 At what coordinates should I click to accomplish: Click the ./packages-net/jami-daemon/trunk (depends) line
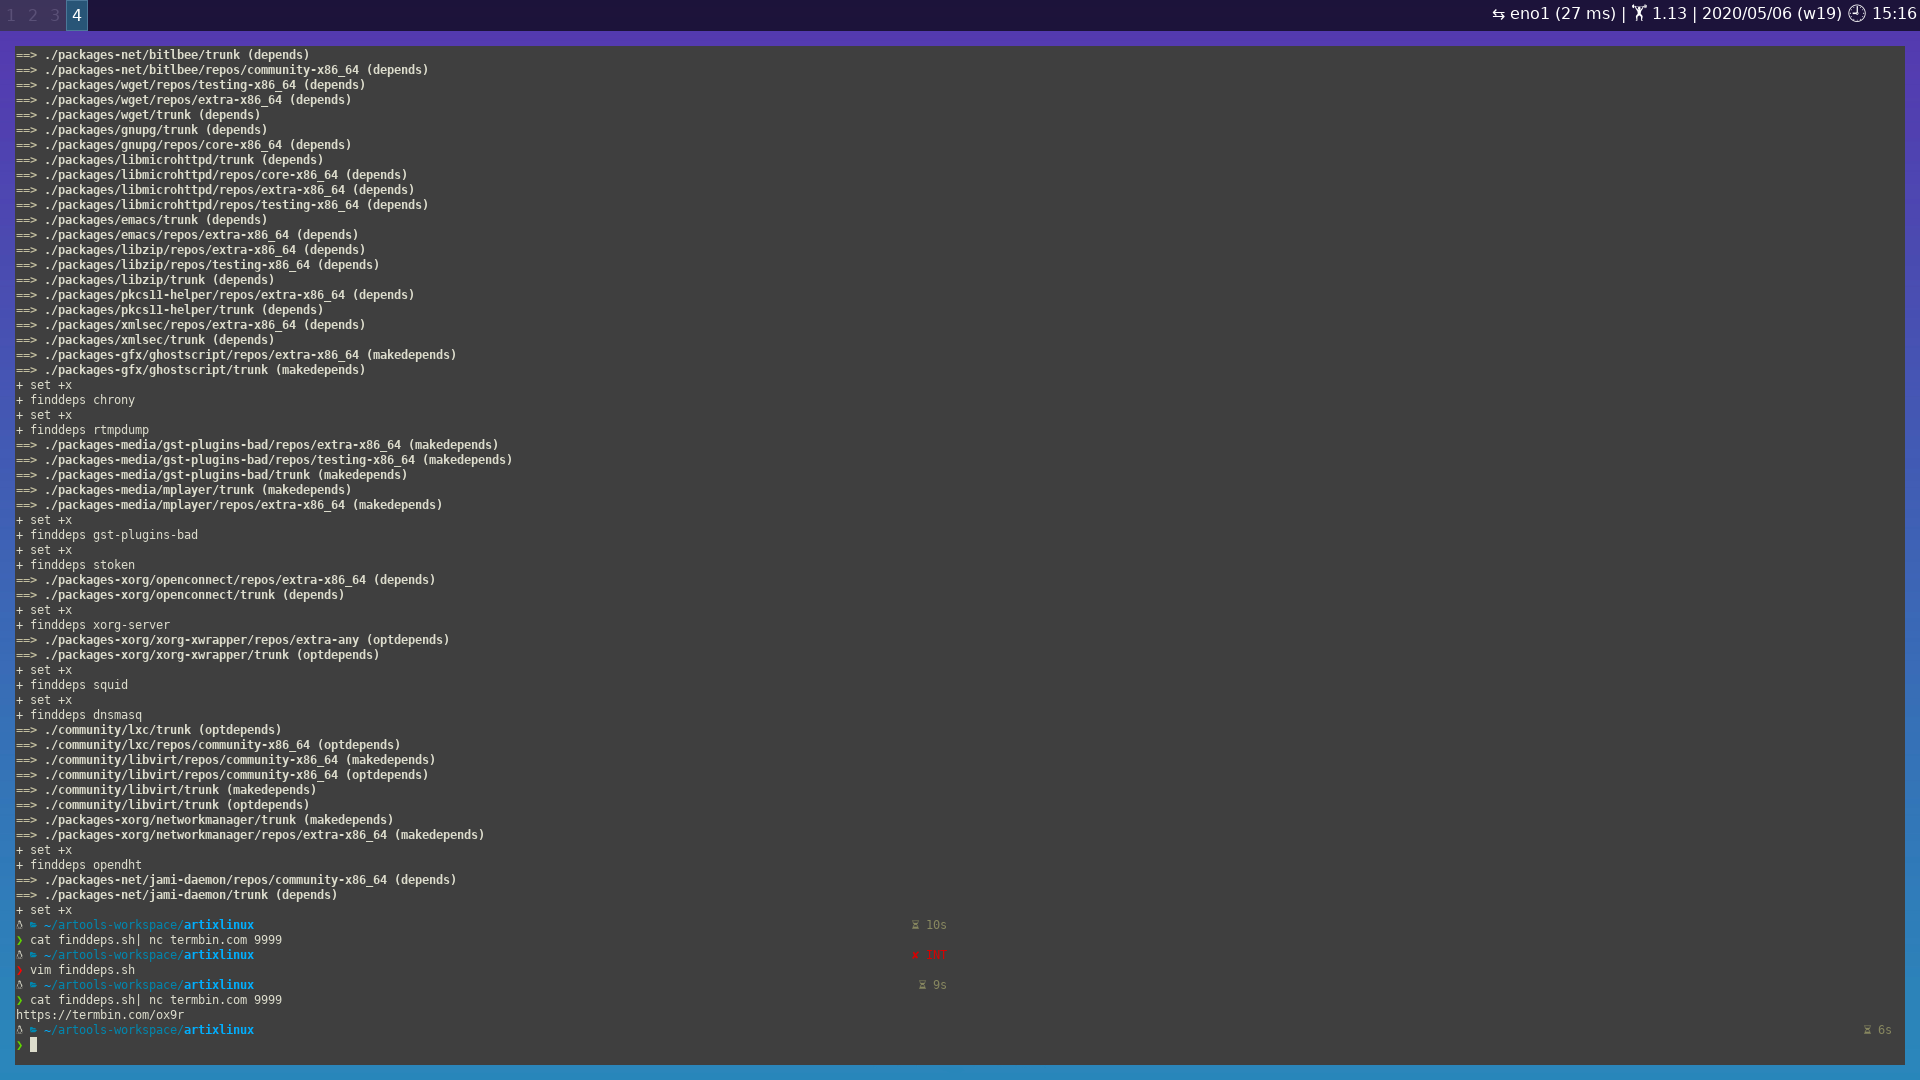[x=177, y=895]
